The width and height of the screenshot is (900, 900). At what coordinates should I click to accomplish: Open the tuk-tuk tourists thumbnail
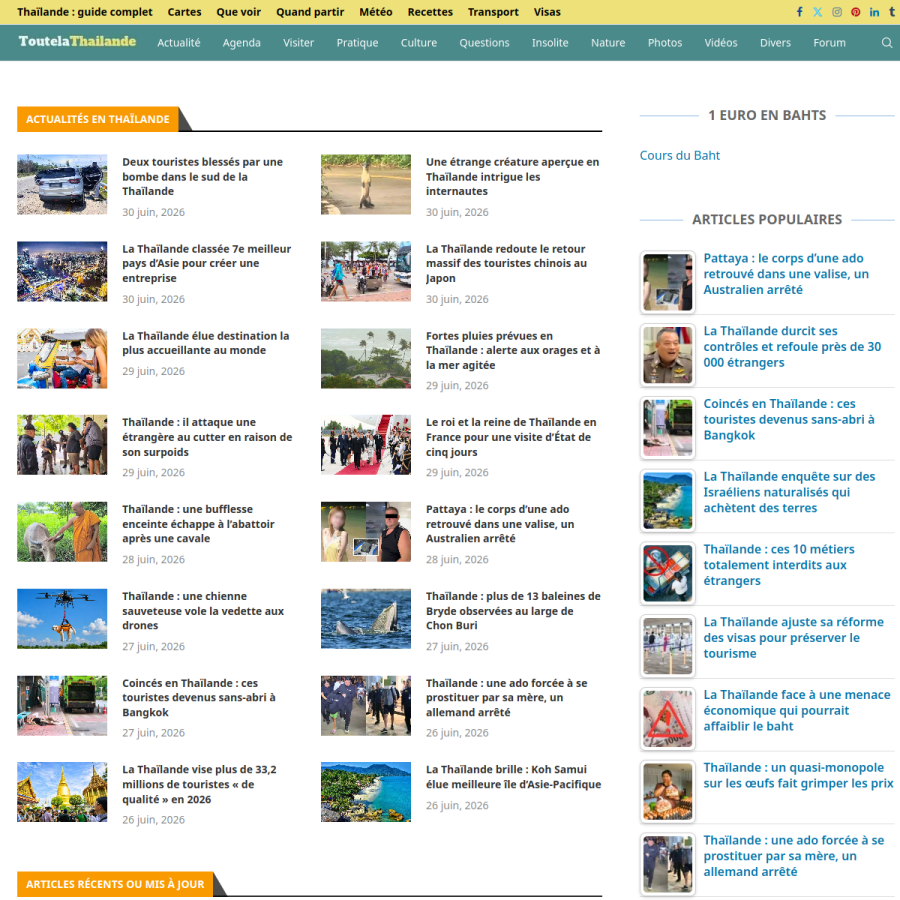click(62, 358)
